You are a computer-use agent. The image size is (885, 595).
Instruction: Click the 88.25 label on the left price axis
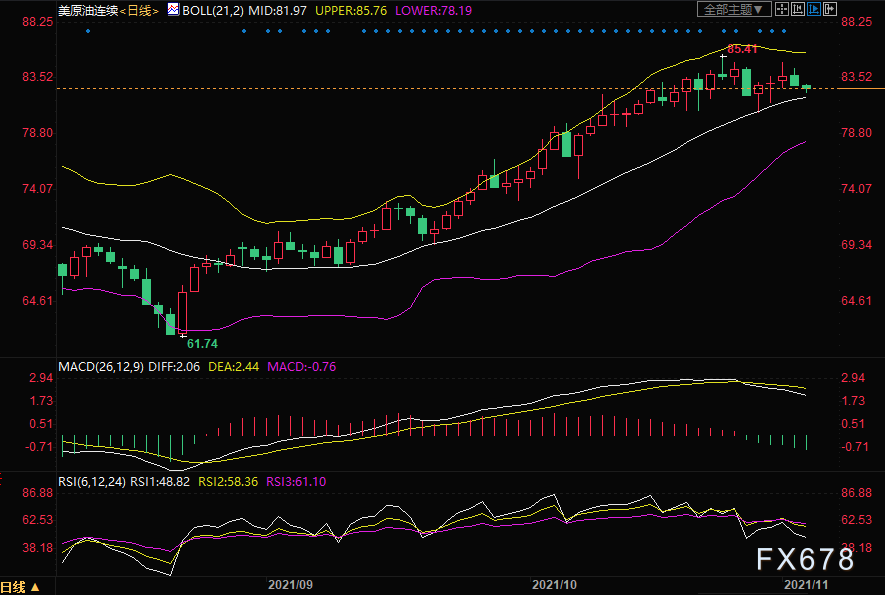tap(38, 21)
